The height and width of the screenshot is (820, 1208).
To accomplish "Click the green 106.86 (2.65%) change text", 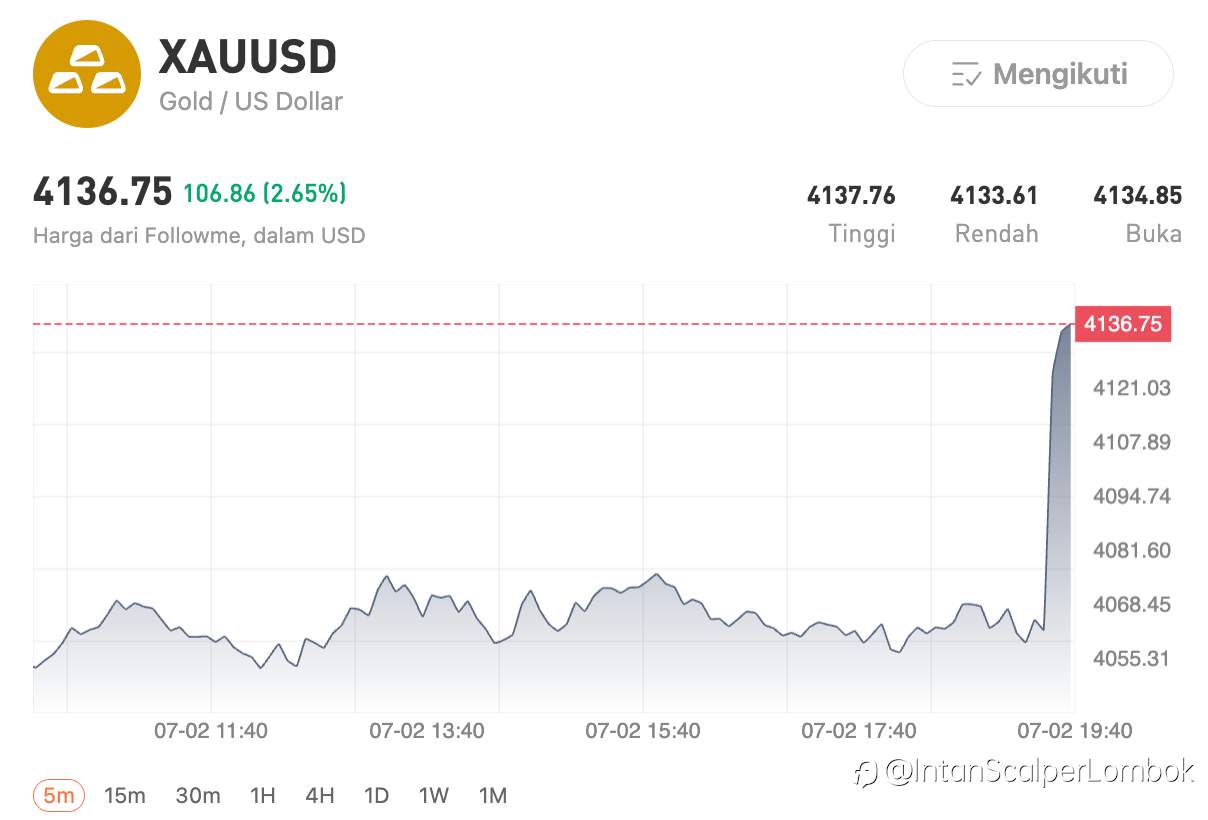I will pyautogui.click(x=265, y=192).
